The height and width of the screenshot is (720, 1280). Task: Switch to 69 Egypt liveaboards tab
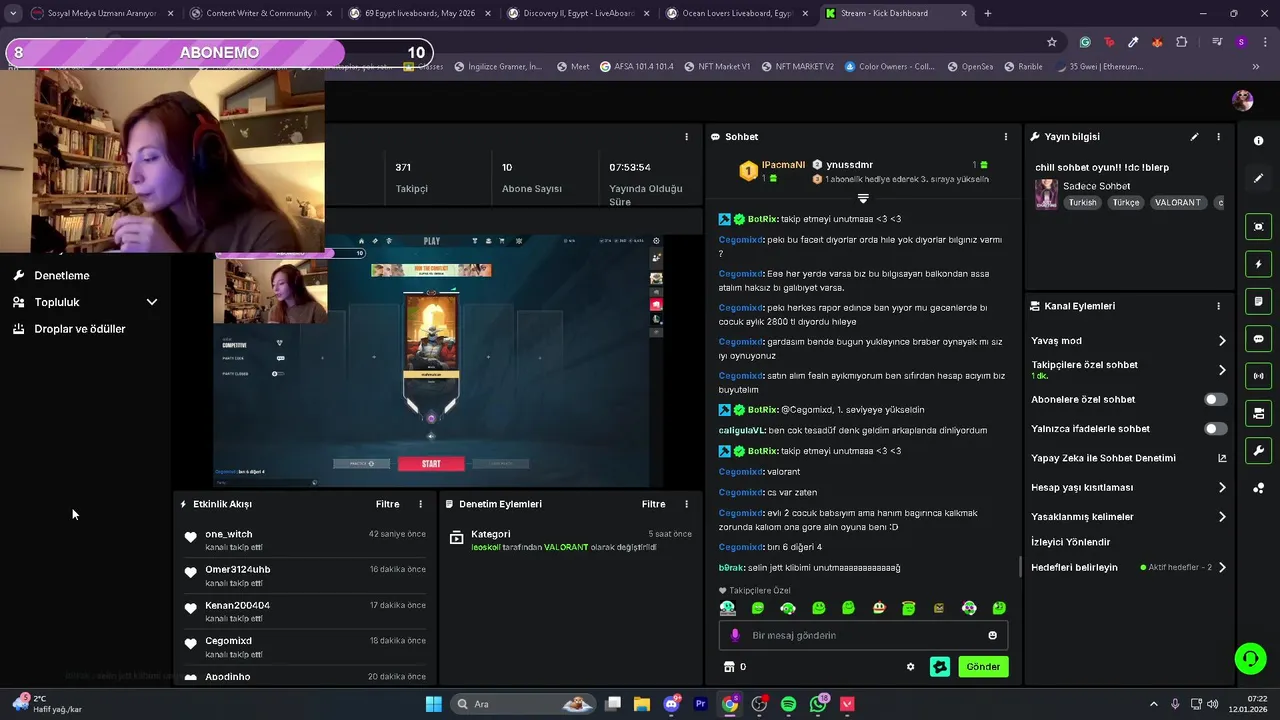coord(418,14)
